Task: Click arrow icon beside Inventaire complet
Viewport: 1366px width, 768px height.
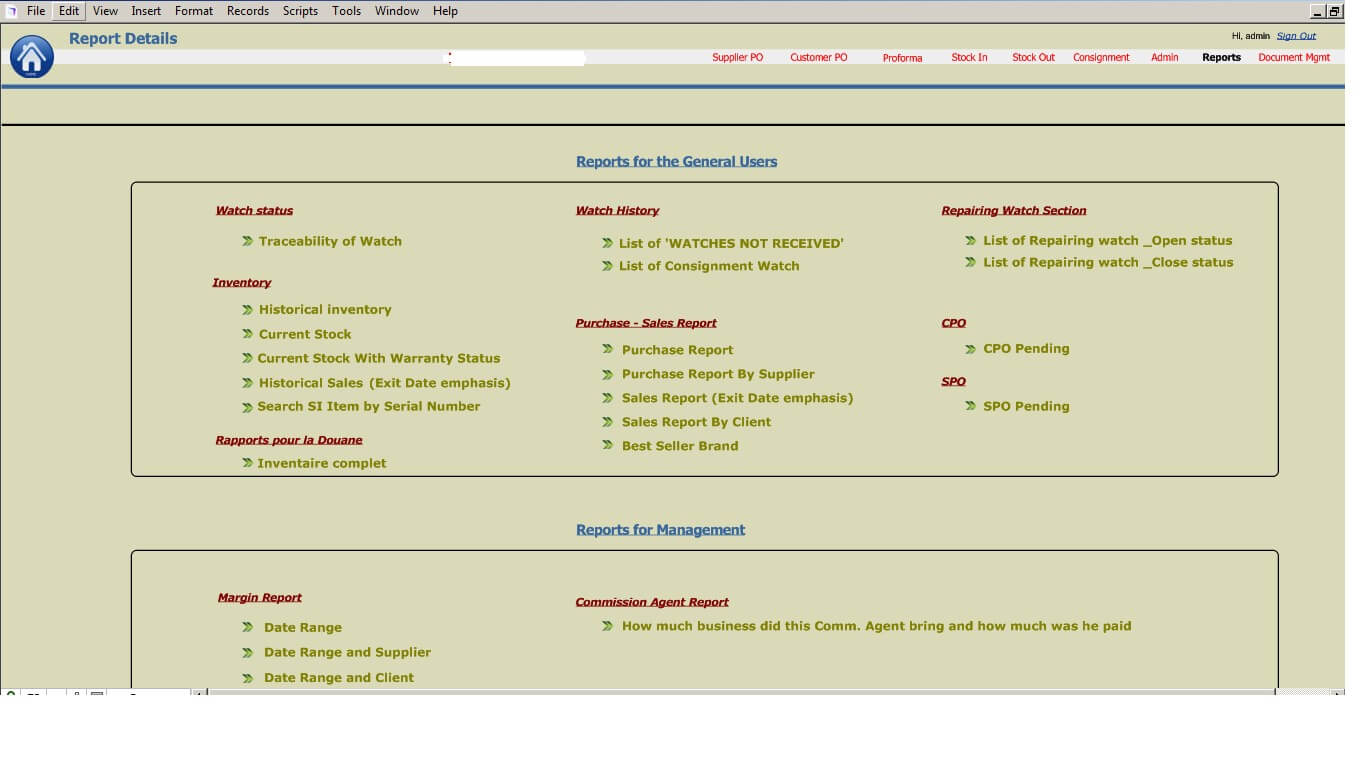Action: pos(247,463)
